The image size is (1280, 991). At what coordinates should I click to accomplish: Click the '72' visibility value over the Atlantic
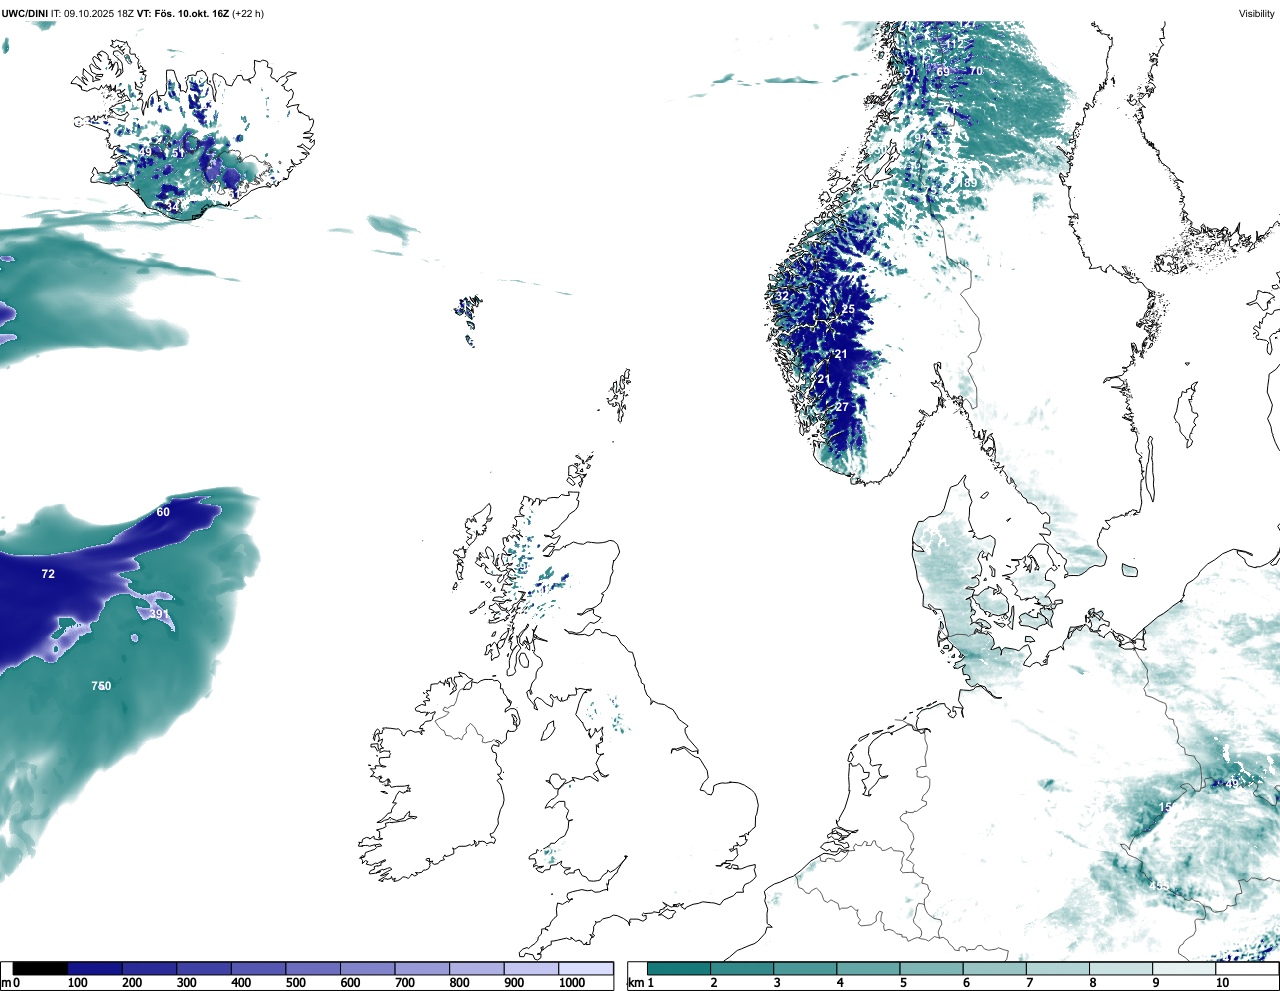(48, 574)
